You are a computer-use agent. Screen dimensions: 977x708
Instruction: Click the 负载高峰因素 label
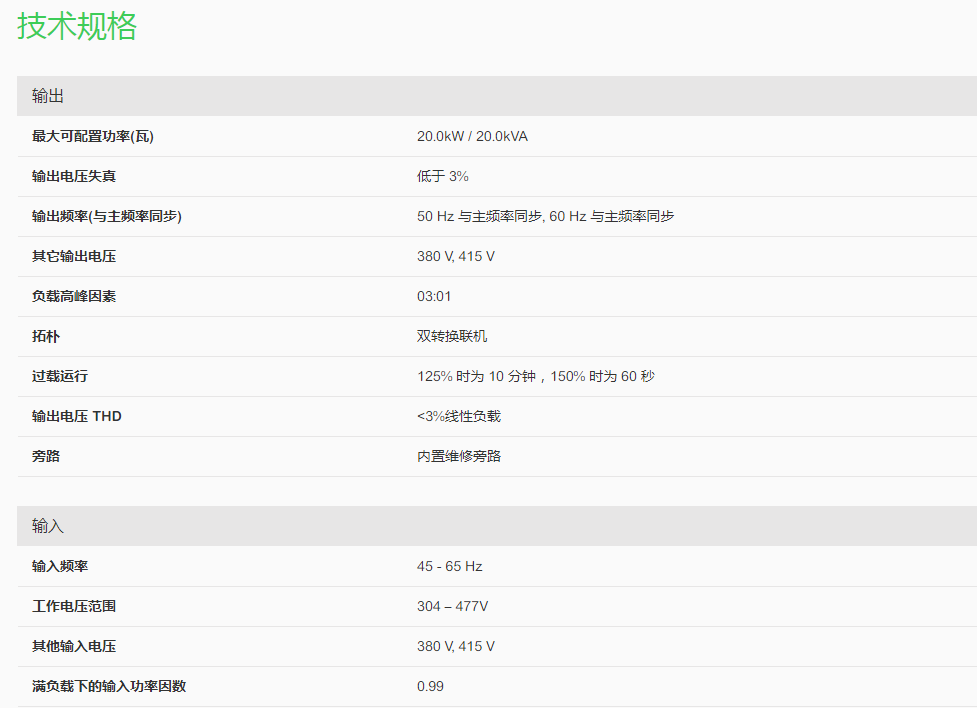coord(74,296)
